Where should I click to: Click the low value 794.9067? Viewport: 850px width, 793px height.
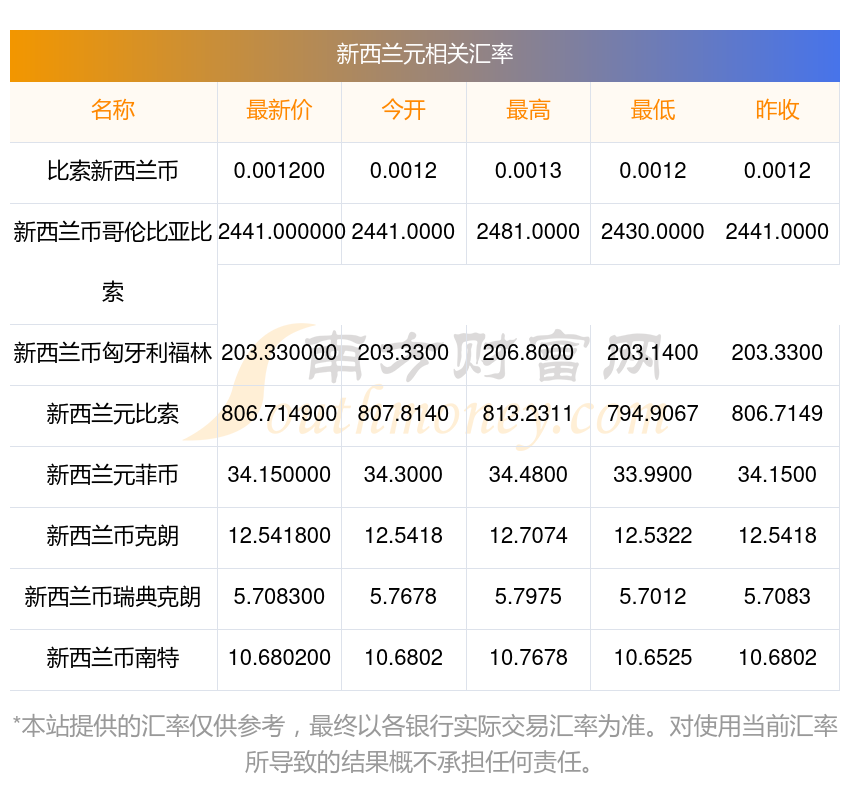click(x=653, y=414)
